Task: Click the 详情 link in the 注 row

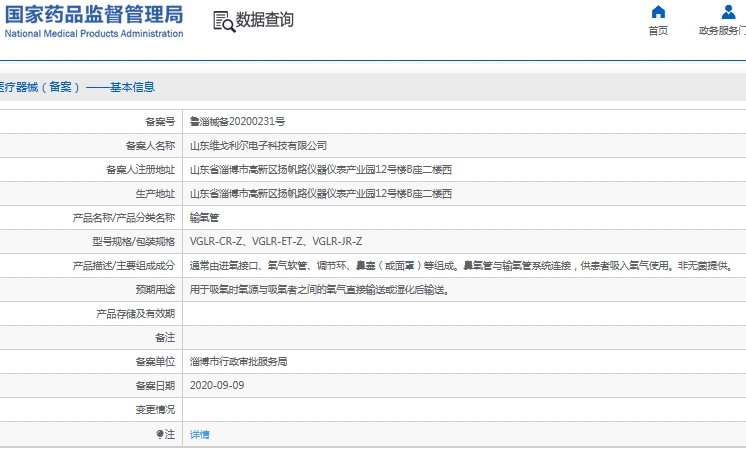Action: (x=199, y=434)
